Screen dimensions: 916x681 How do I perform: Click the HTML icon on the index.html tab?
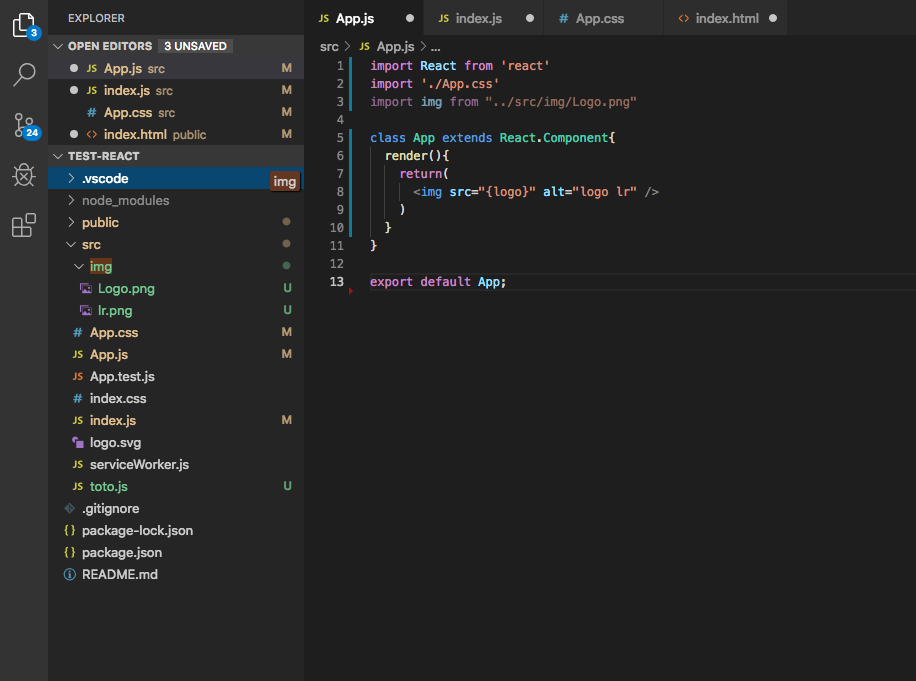tap(683, 19)
